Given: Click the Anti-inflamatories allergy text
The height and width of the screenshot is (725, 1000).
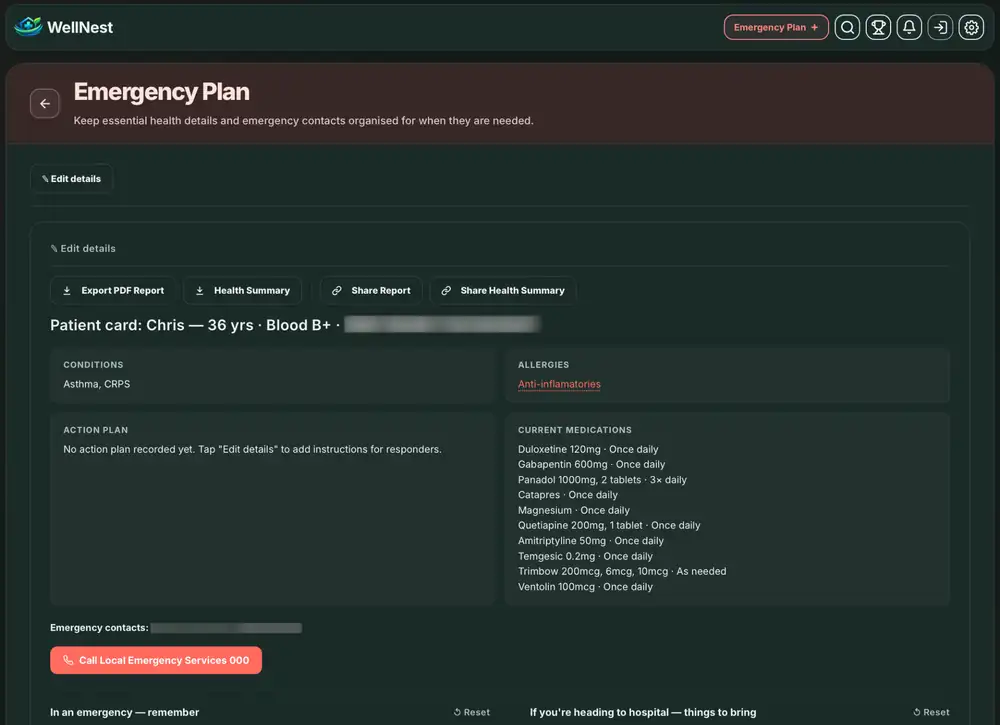Looking at the screenshot, I should [559, 384].
